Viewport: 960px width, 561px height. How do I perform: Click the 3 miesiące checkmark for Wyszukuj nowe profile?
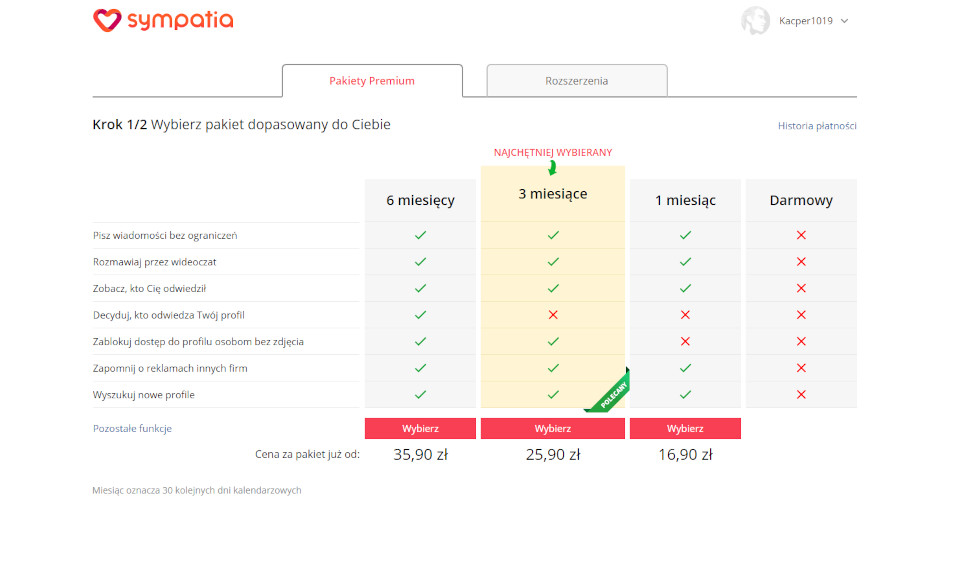pyautogui.click(x=553, y=394)
